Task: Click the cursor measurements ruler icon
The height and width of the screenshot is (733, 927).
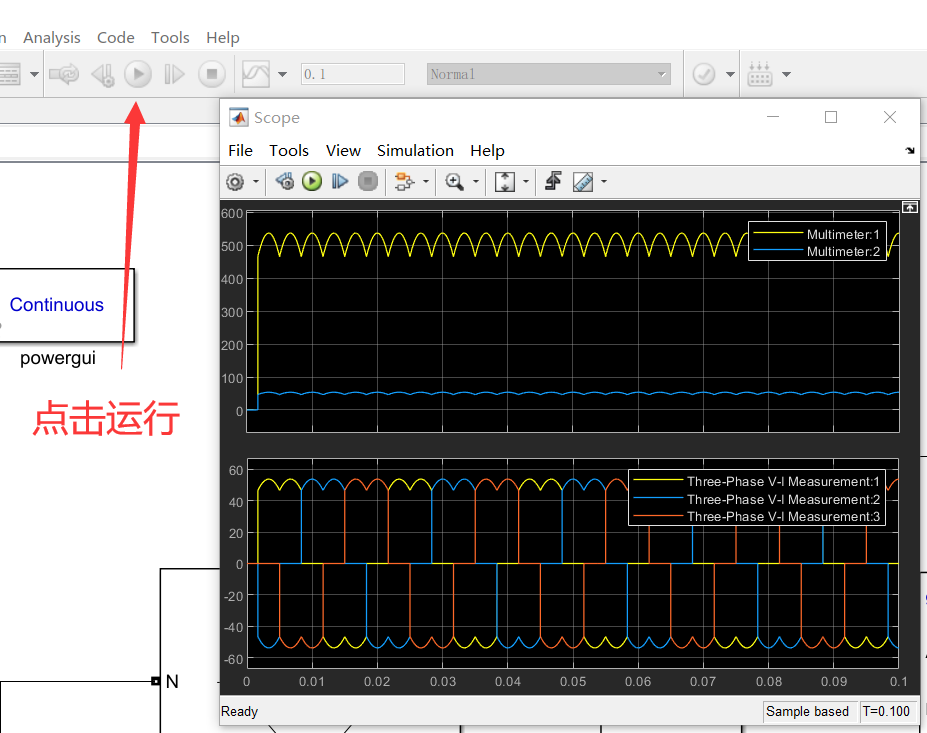Action: (x=583, y=182)
